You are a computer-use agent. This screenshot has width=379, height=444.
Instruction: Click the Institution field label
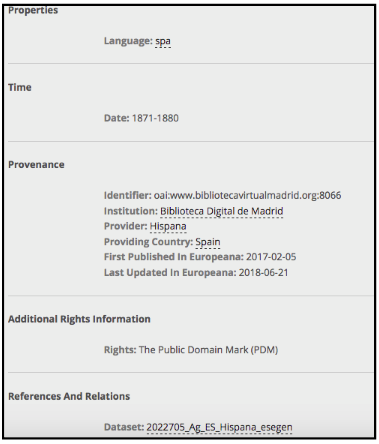tap(131, 211)
